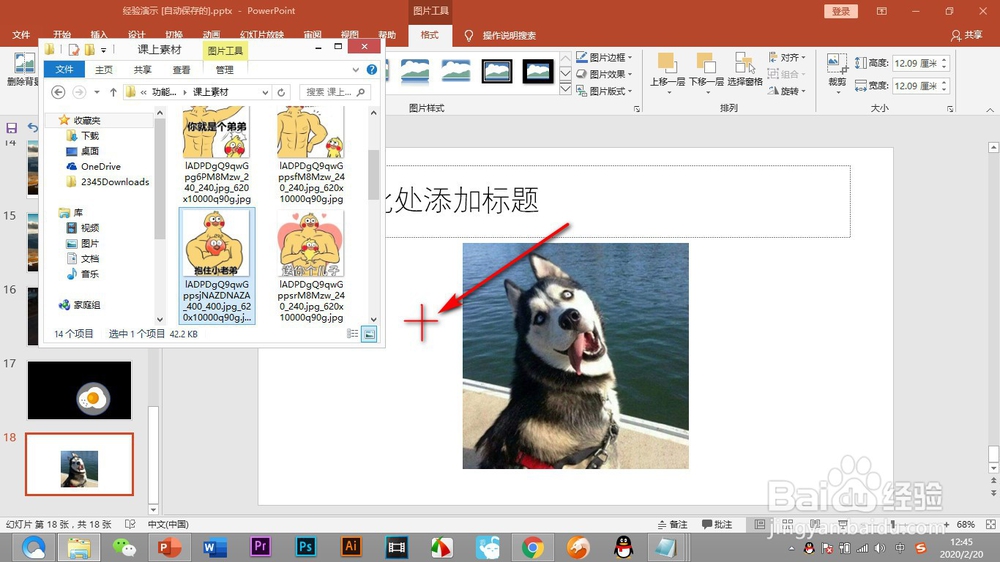Click the Save icon in quick access
1000x562 pixels.
[11, 128]
